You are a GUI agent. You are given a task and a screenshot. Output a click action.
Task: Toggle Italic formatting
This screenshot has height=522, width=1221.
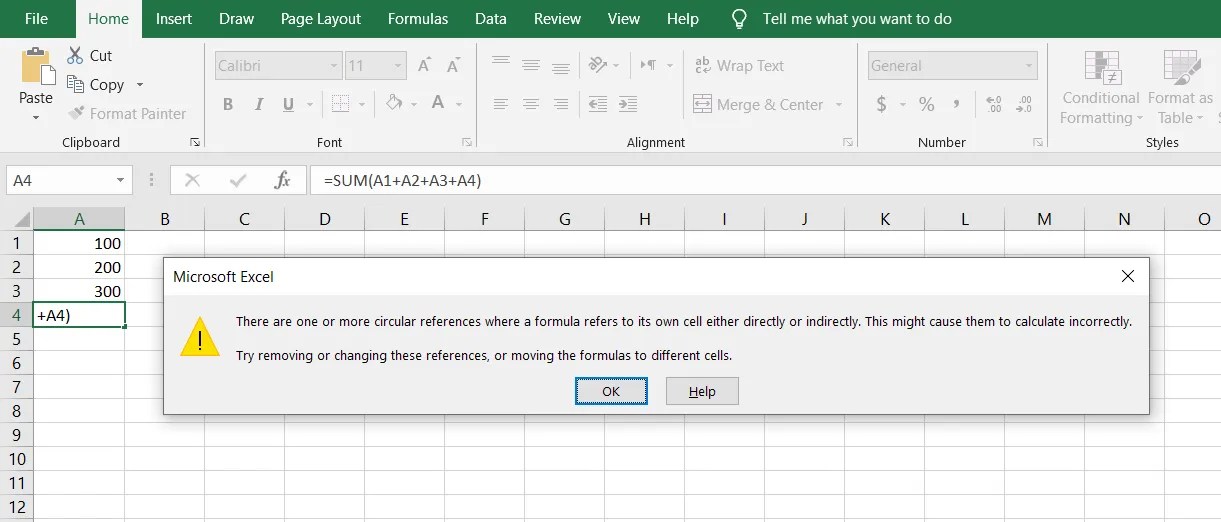pyautogui.click(x=259, y=104)
